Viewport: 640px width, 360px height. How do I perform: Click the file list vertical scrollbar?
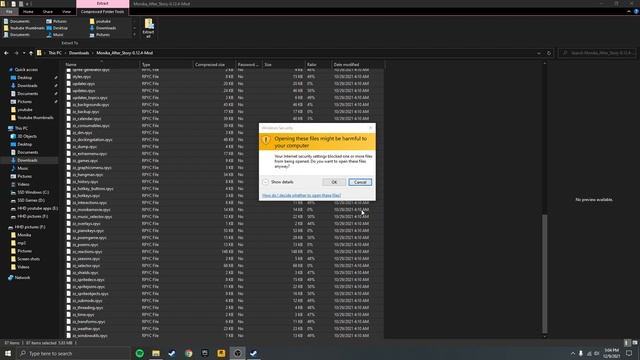(544, 273)
